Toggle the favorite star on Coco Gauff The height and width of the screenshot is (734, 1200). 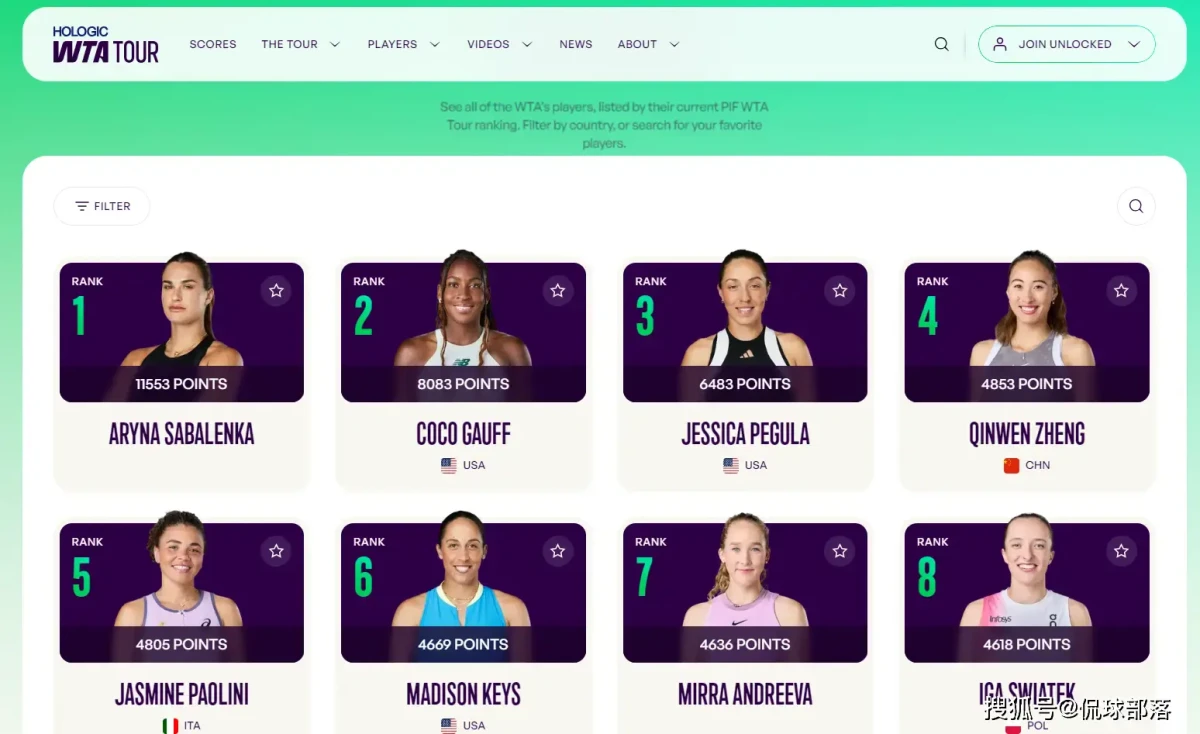pyautogui.click(x=558, y=290)
